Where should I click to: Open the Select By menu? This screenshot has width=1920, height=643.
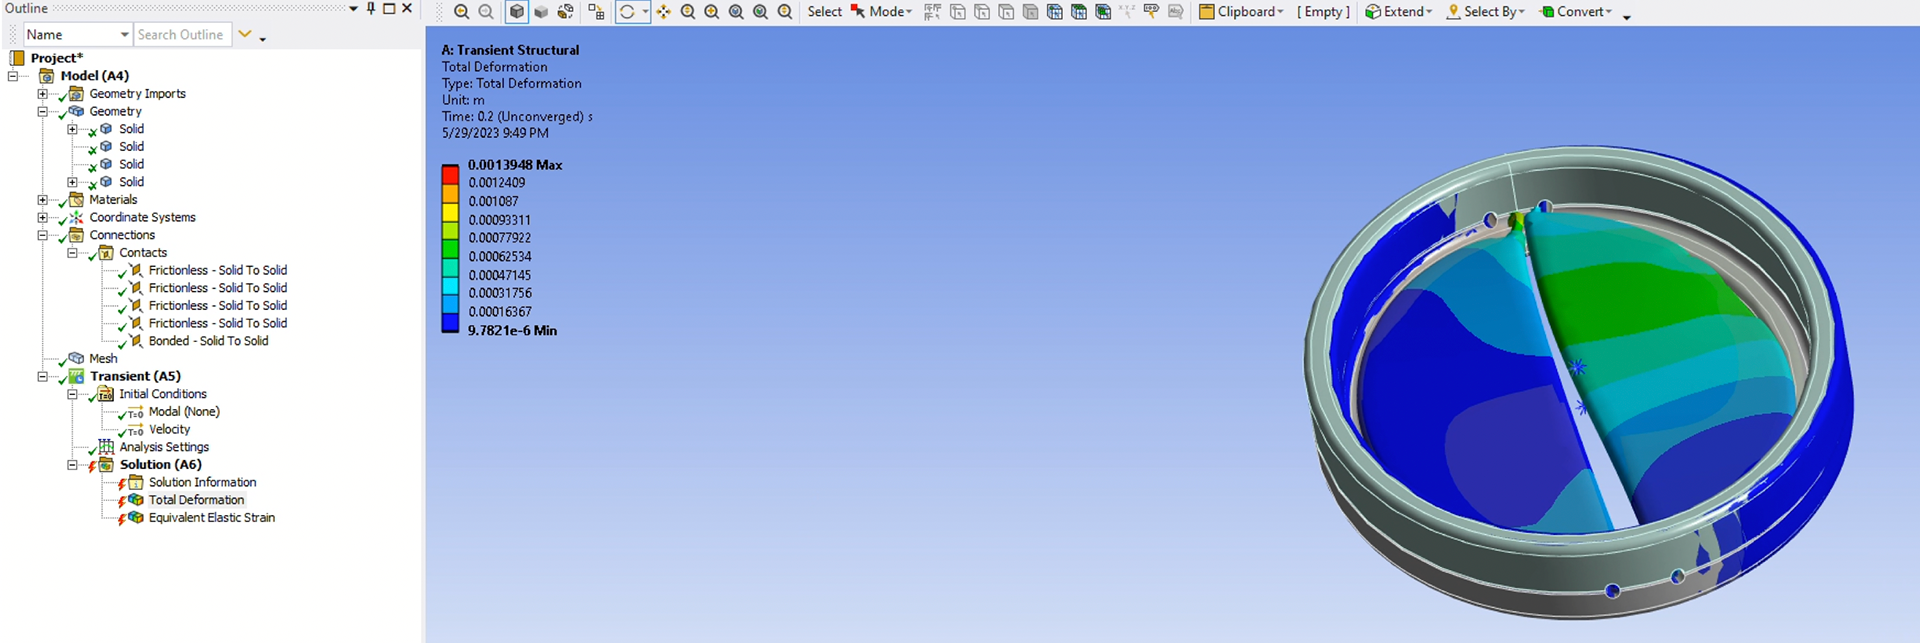click(1486, 12)
